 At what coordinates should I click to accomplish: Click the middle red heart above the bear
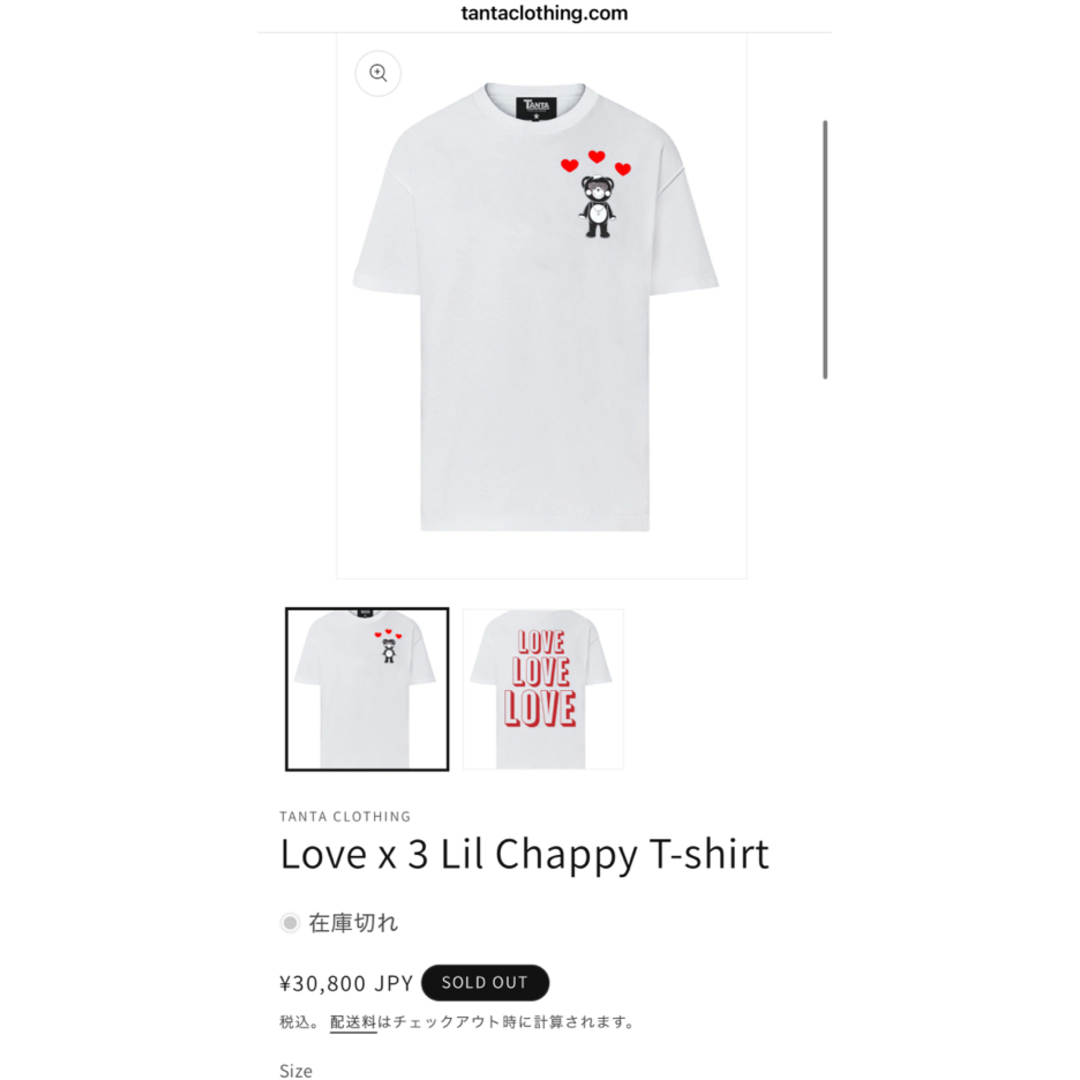point(596,156)
